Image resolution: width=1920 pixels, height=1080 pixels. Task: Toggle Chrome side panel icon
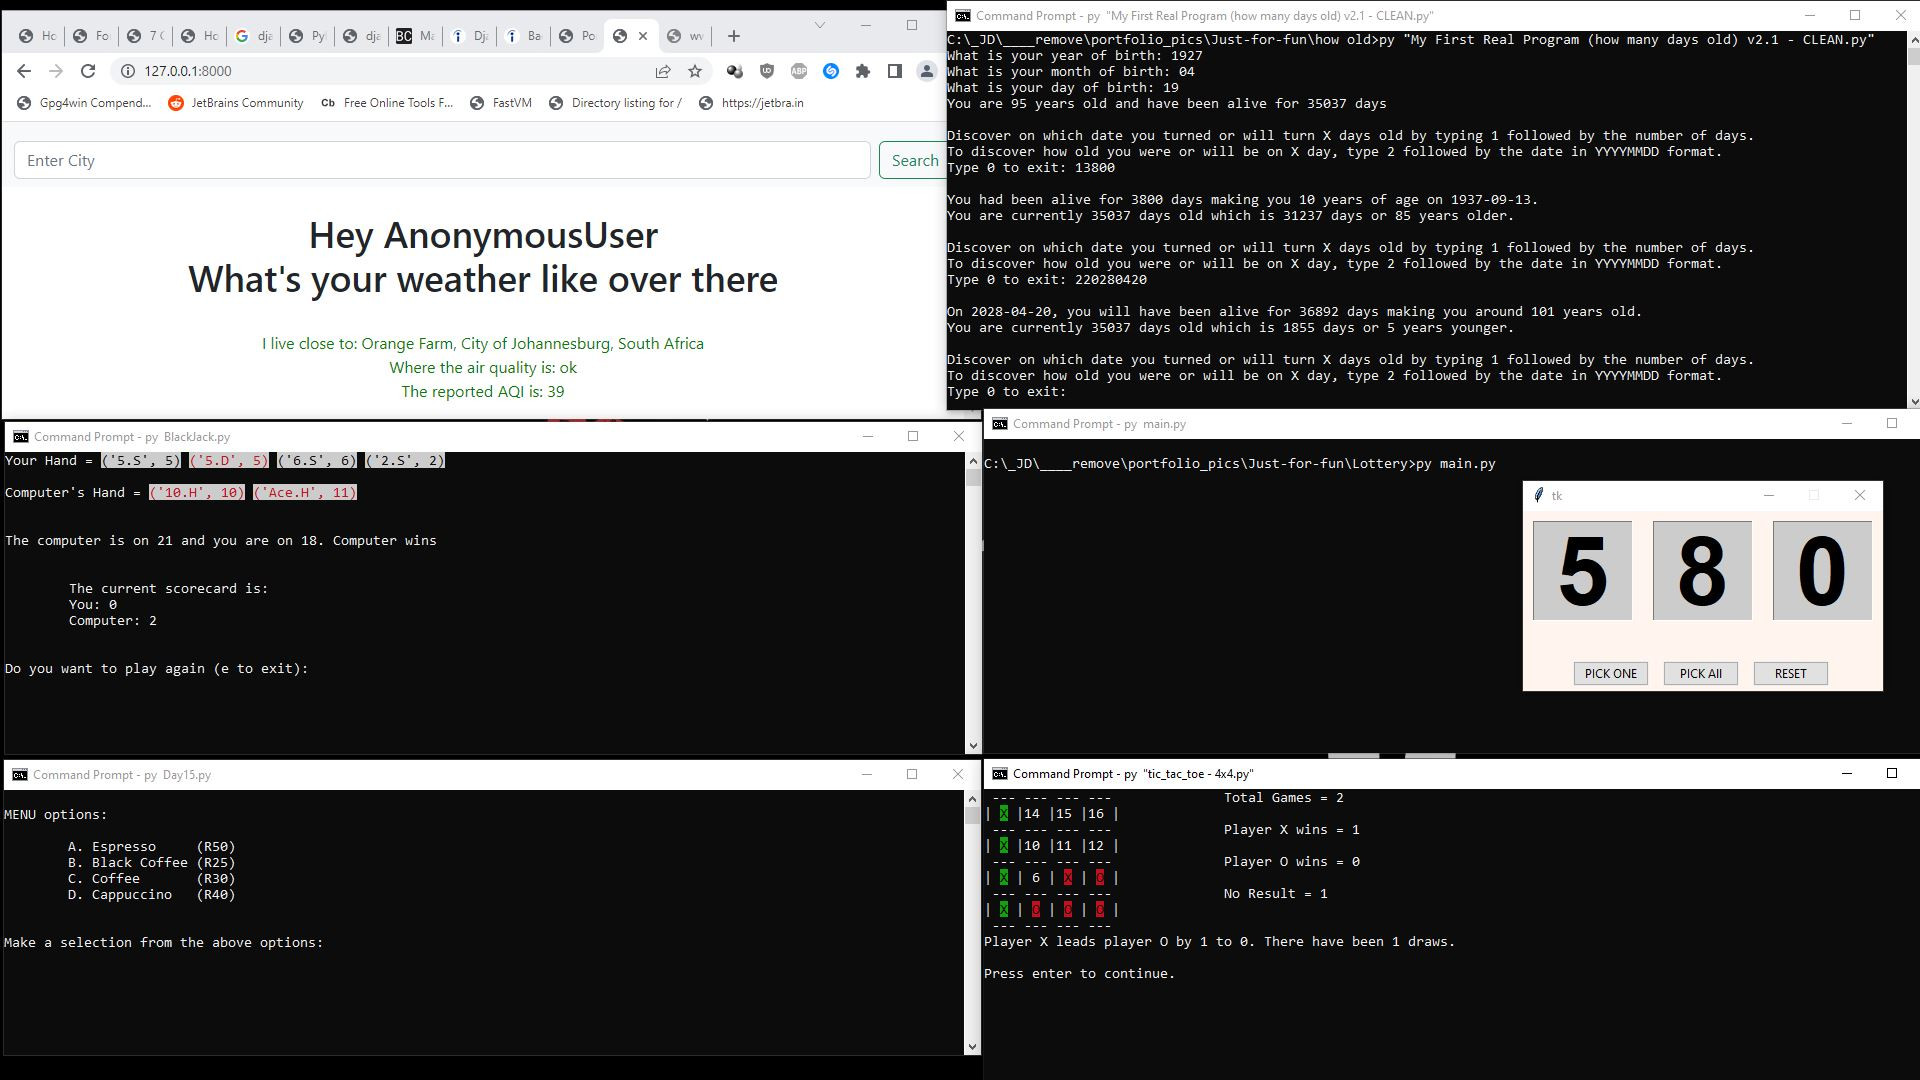click(x=895, y=71)
